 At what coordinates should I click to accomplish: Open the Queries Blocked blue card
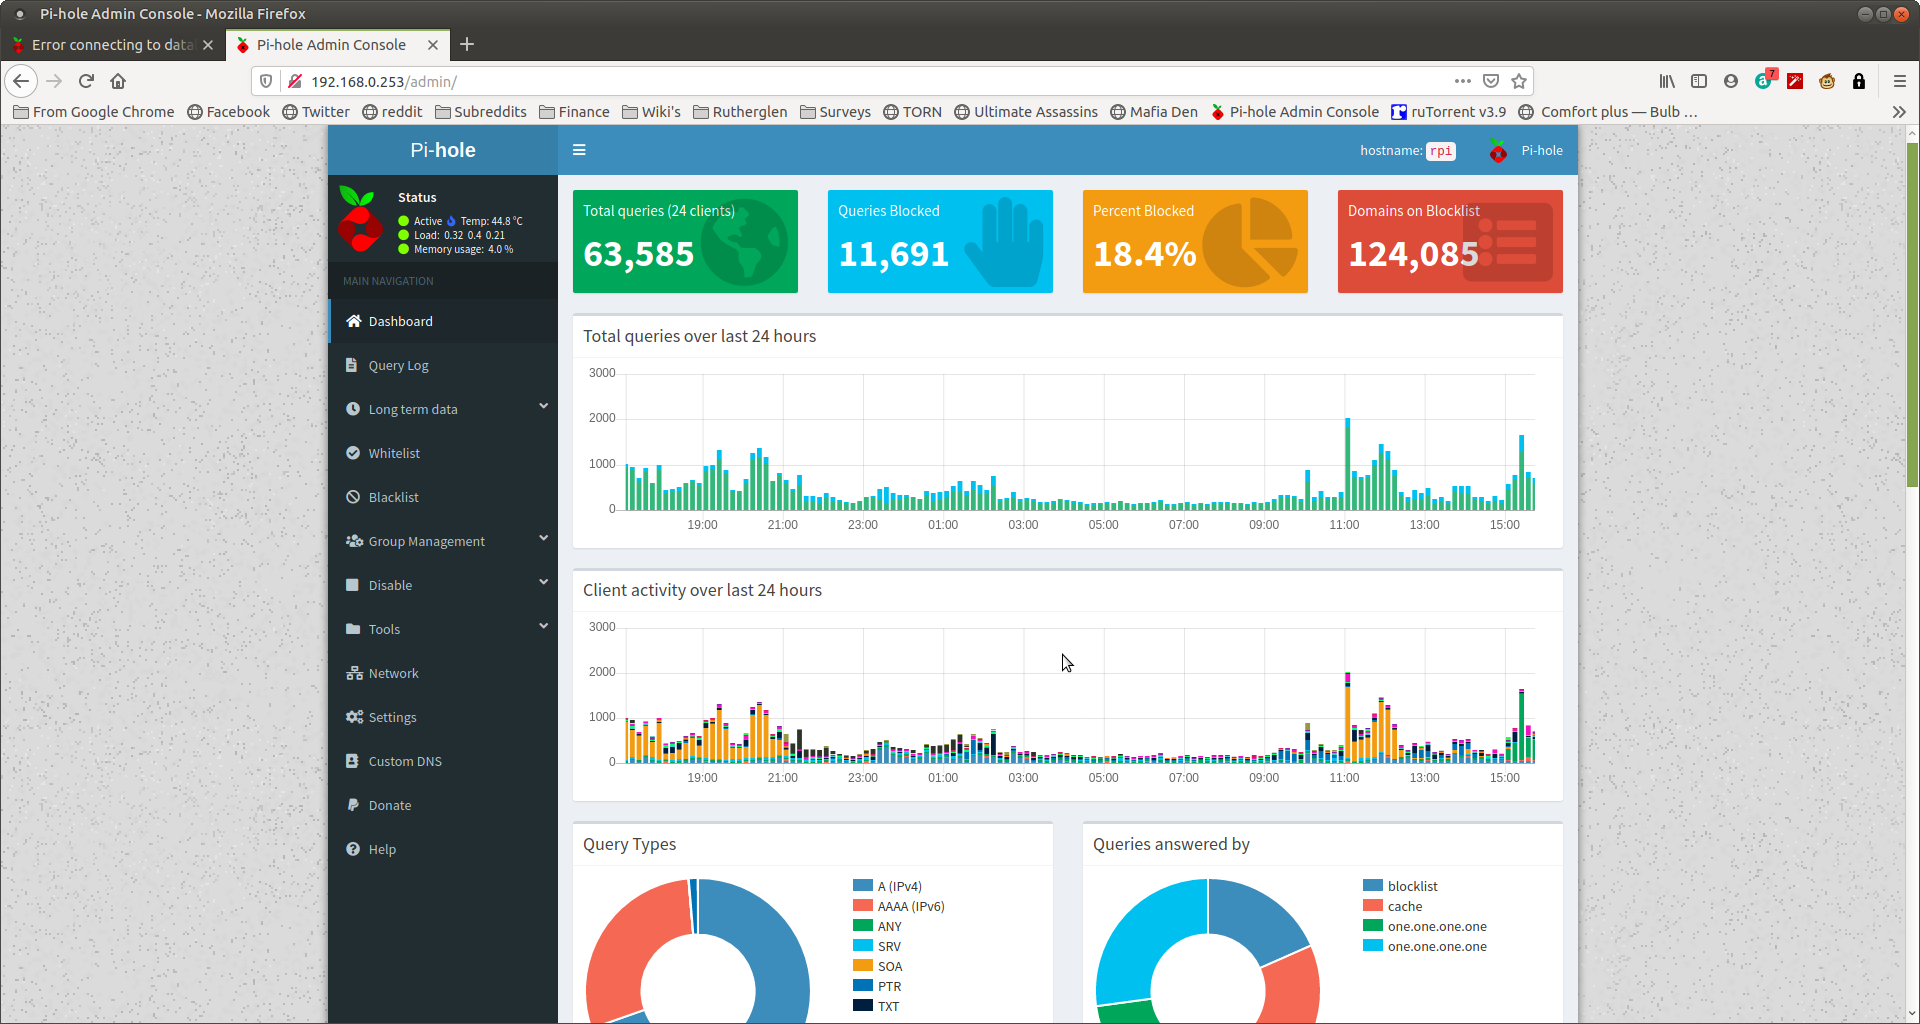940,241
